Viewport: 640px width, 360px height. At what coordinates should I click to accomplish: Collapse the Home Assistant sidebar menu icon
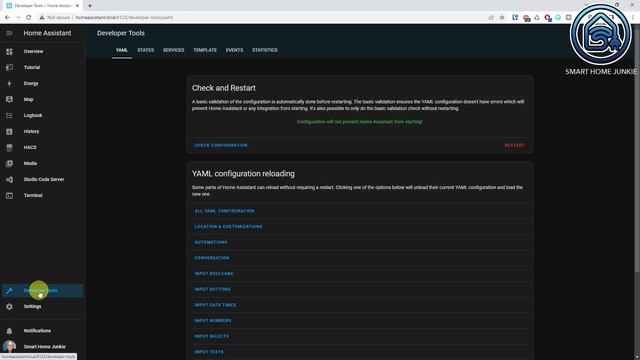tap(9, 33)
